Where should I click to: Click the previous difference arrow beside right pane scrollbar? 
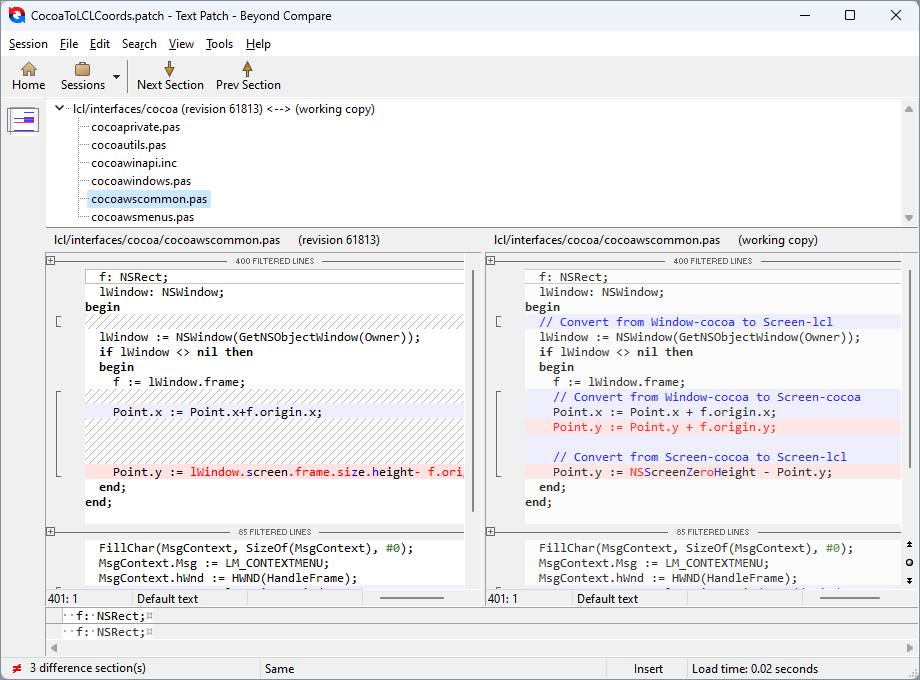[x=909, y=545]
